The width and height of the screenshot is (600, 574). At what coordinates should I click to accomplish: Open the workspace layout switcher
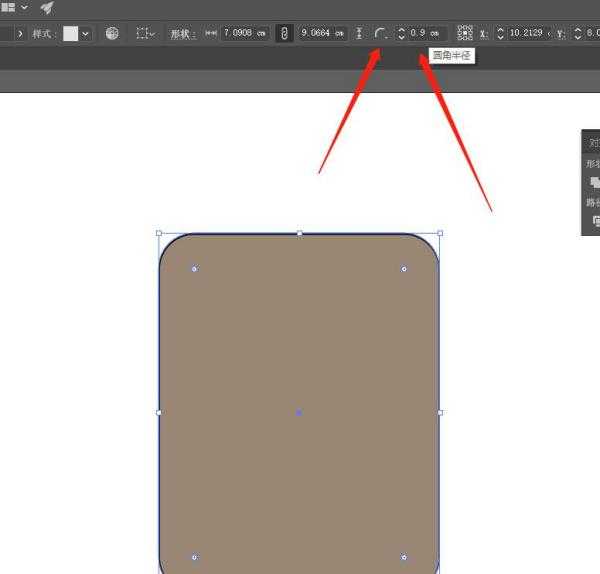click(12, 7)
